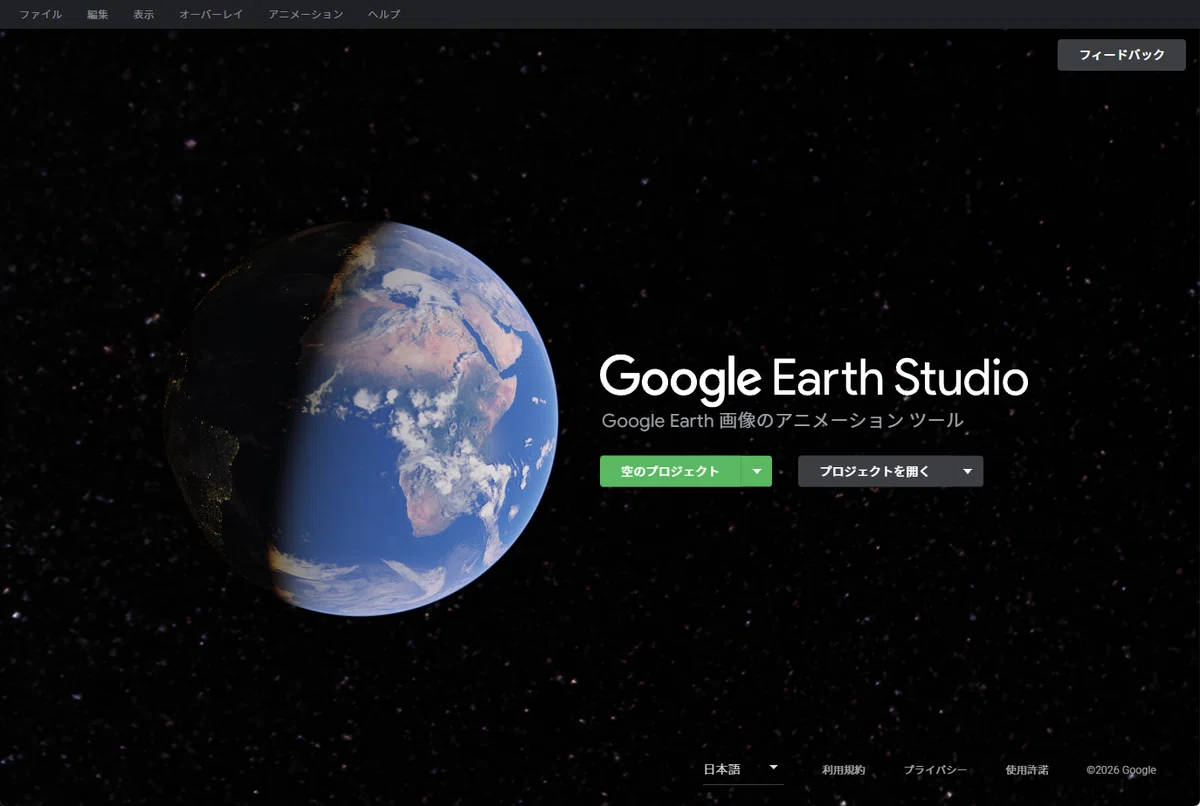This screenshot has height=806, width=1200.
Task: Expand the arrow beside 空のプロジェクト
Action: [x=757, y=471]
